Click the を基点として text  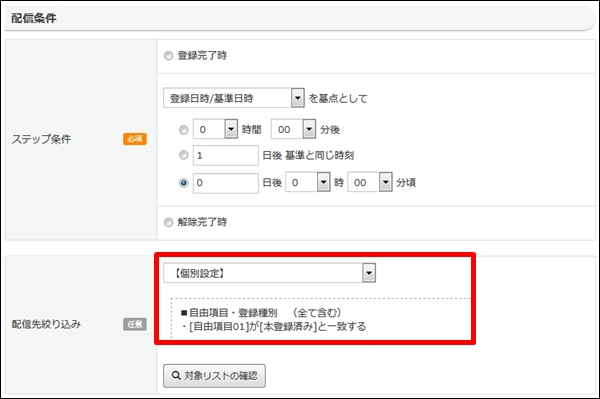[338, 99]
